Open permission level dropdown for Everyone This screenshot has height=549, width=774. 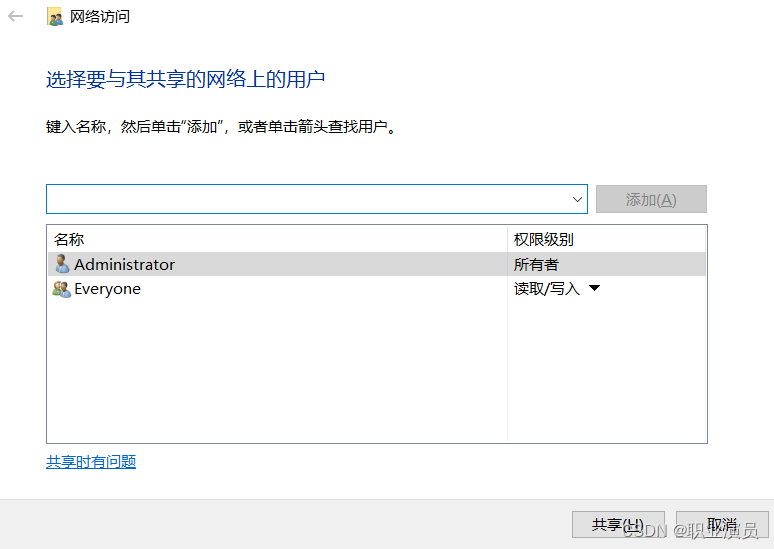click(x=594, y=288)
